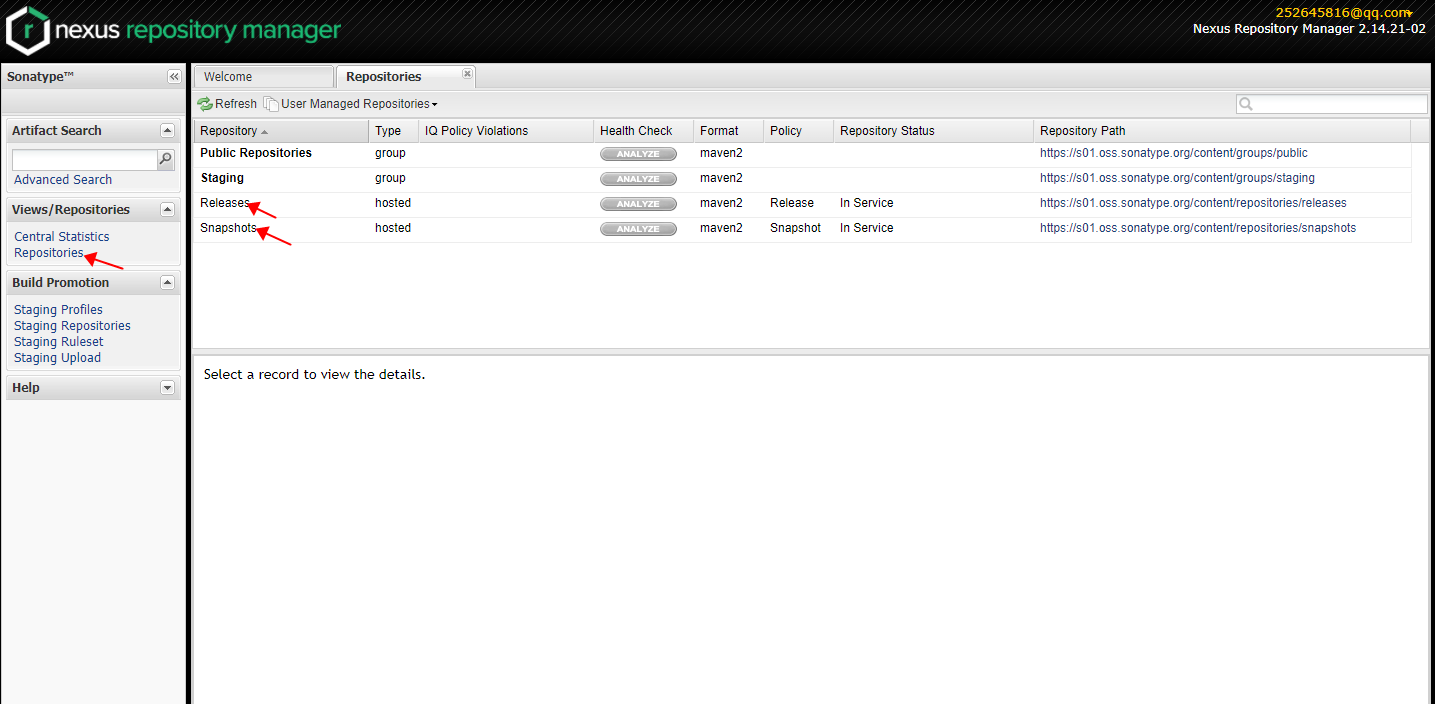Sort by the Type column header
The image size is (1435, 704).
pyautogui.click(x=393, y=131)
